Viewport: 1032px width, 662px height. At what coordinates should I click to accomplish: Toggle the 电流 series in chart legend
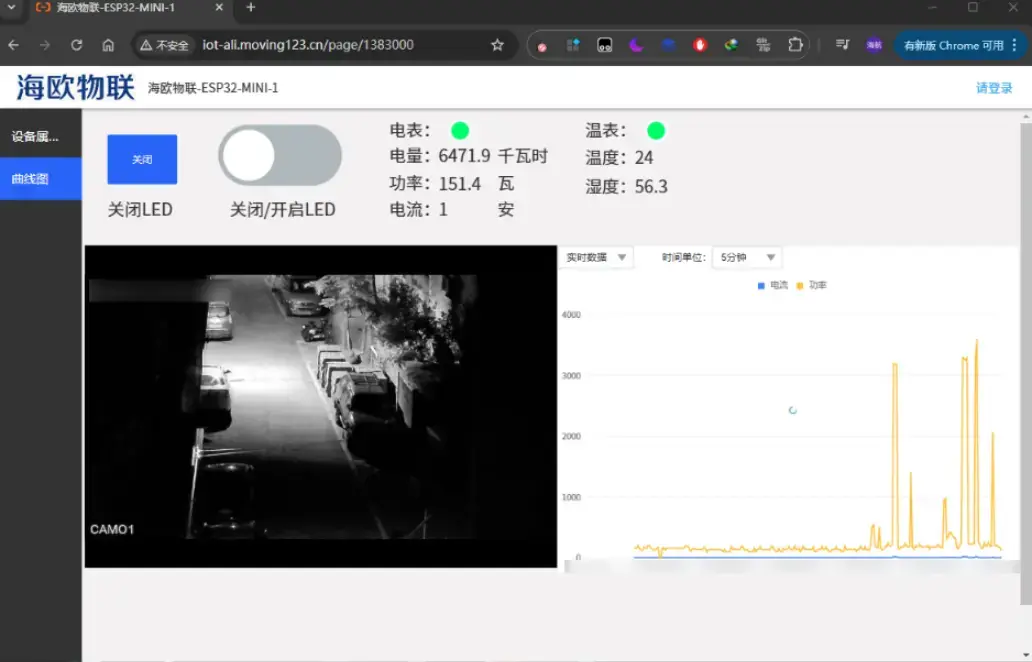click(773, 286)
